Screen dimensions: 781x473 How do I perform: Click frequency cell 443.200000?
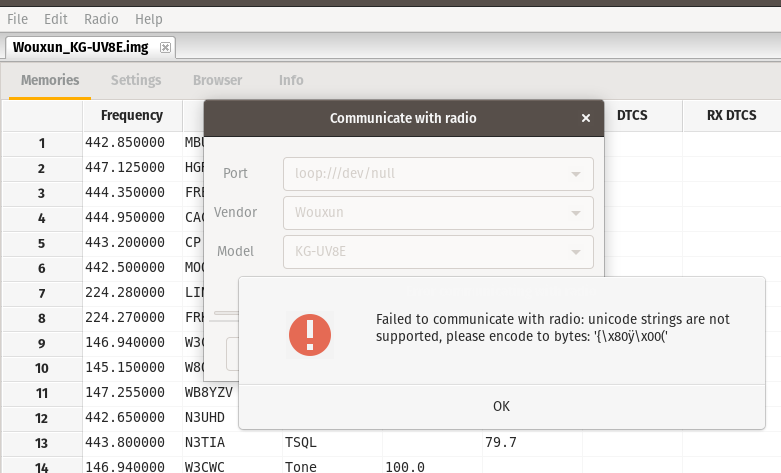pos(132,242)
